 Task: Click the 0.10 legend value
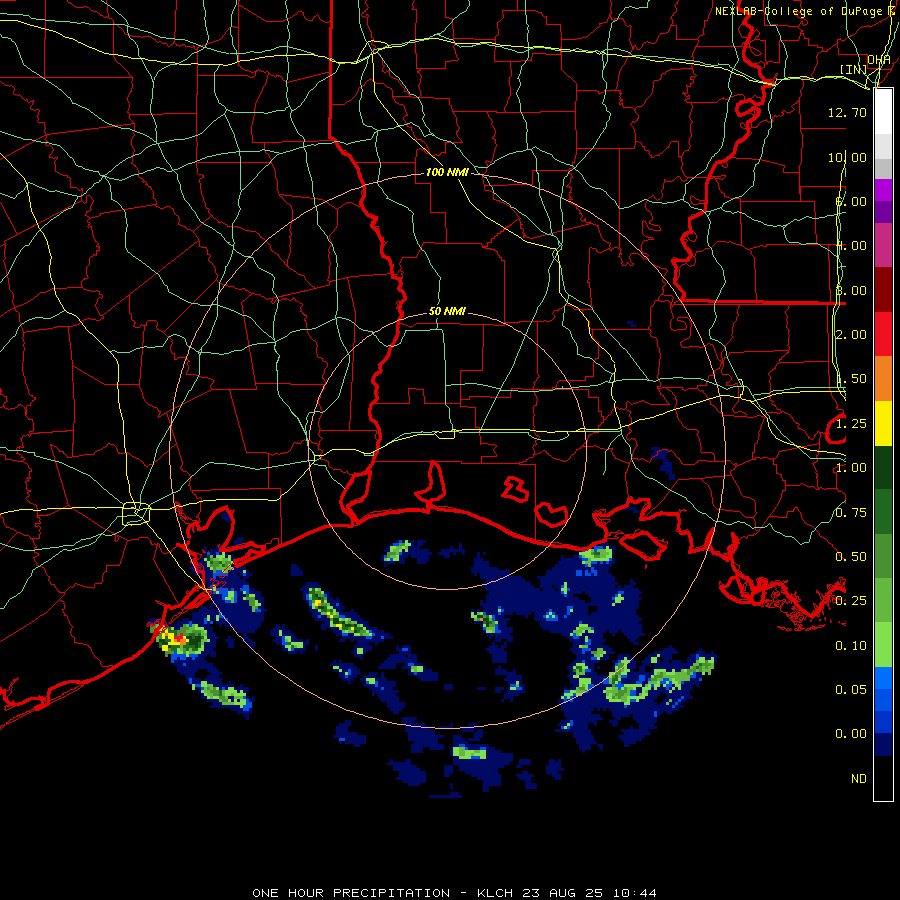point(851,646)
